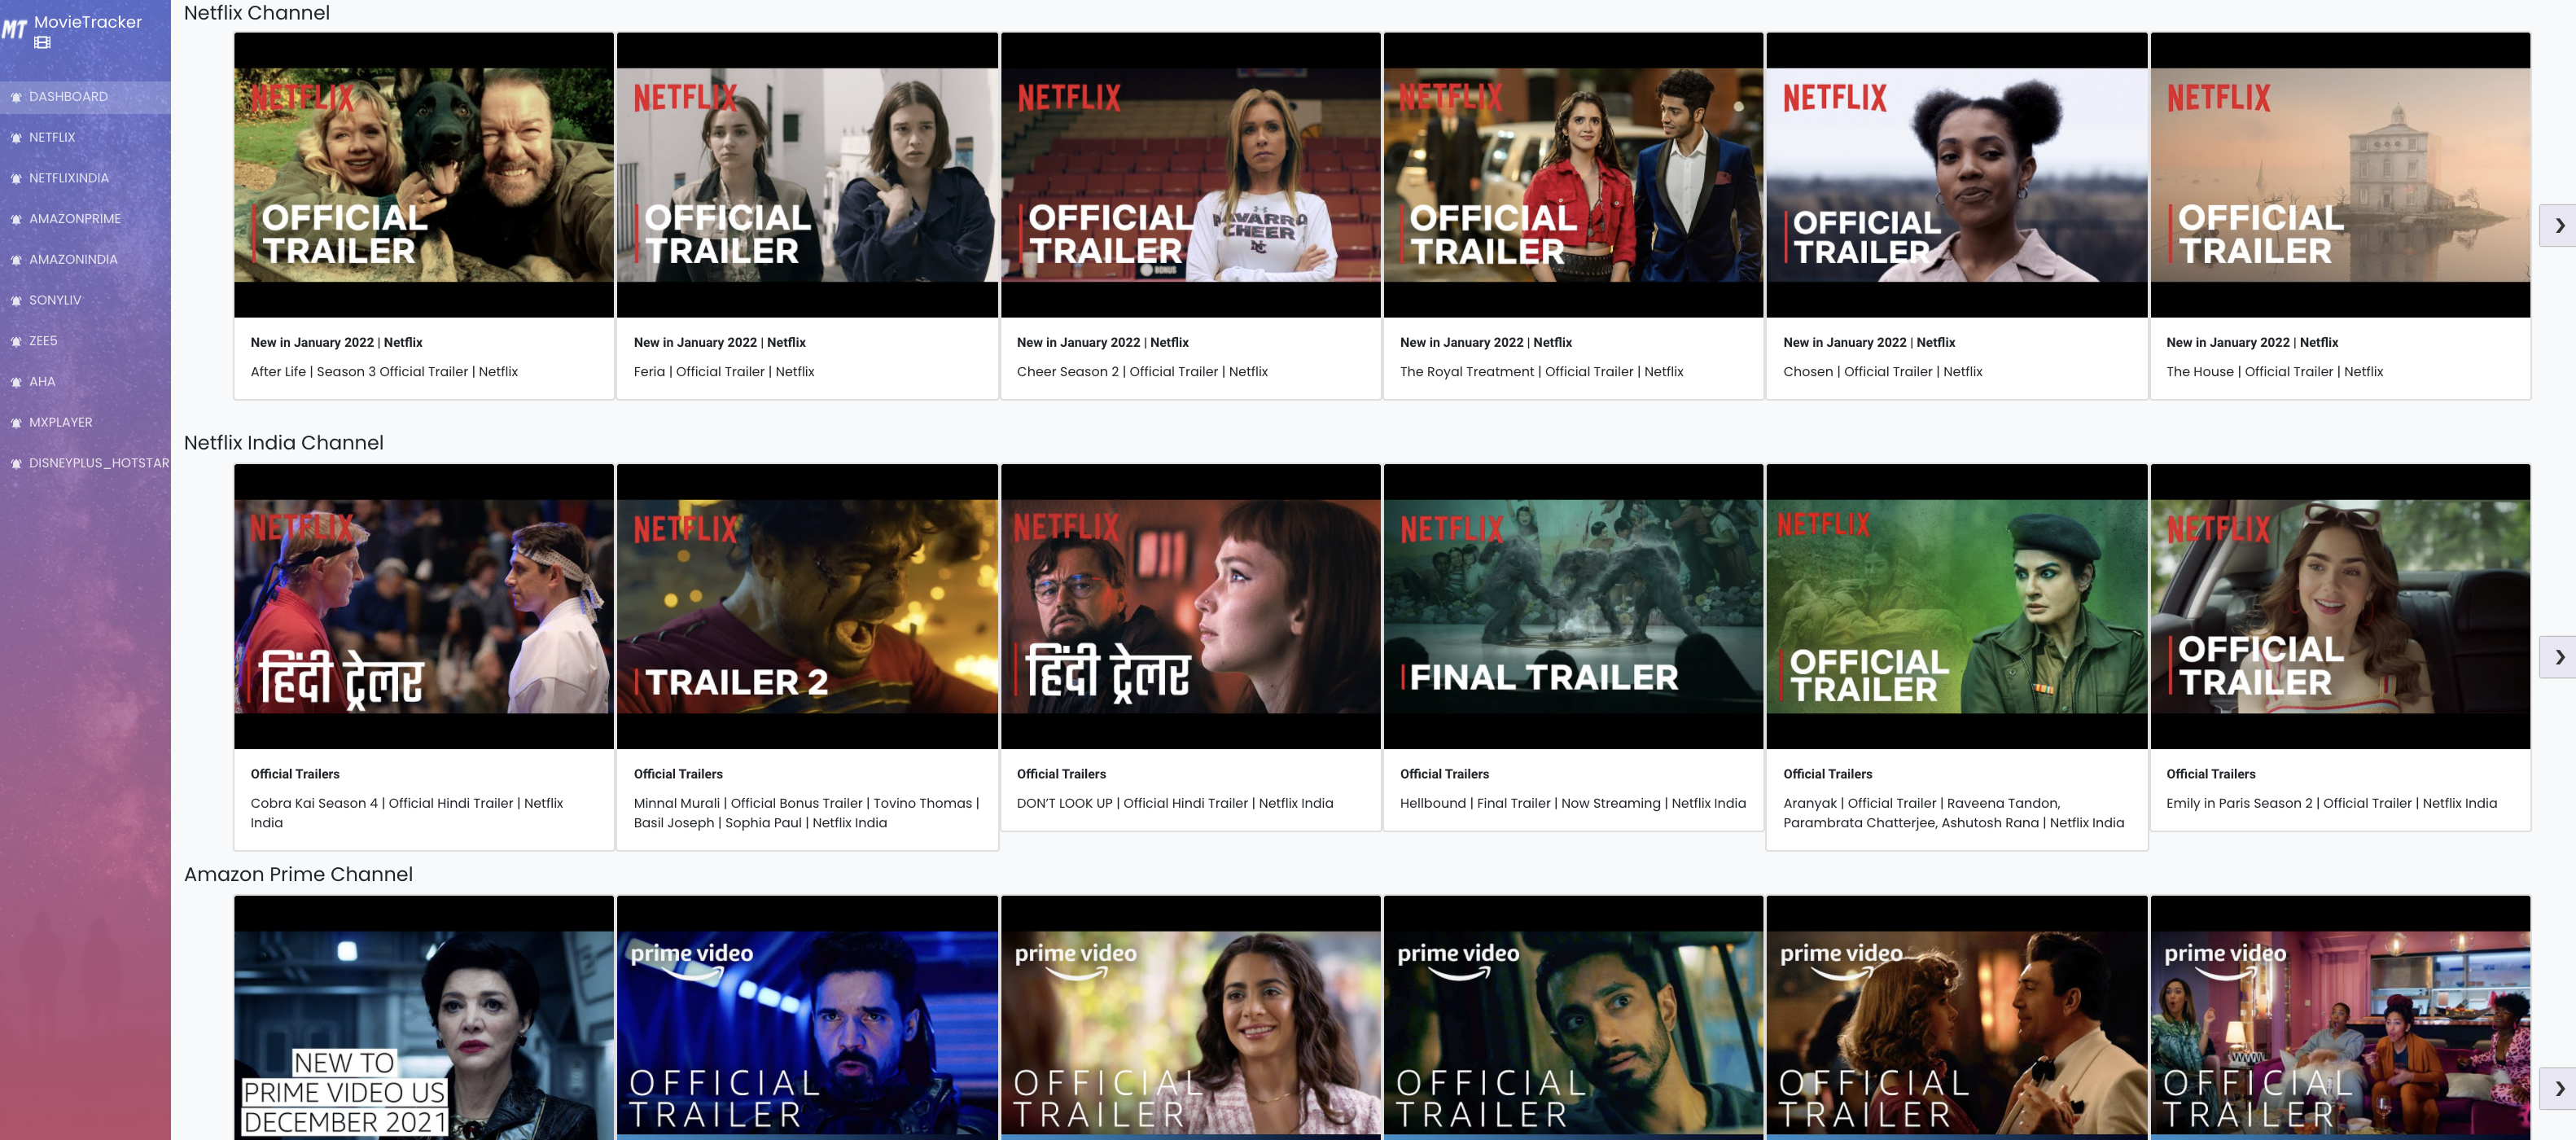Click the film strip icon under MovieTracker
Viewport: 2576px width, 1140px height.
(42, 43)
